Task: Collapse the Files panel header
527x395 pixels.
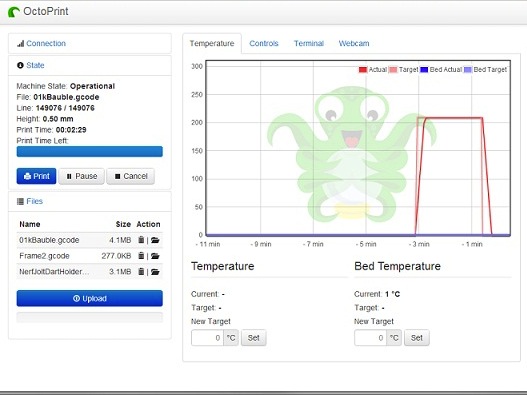Action: point(34,201)
